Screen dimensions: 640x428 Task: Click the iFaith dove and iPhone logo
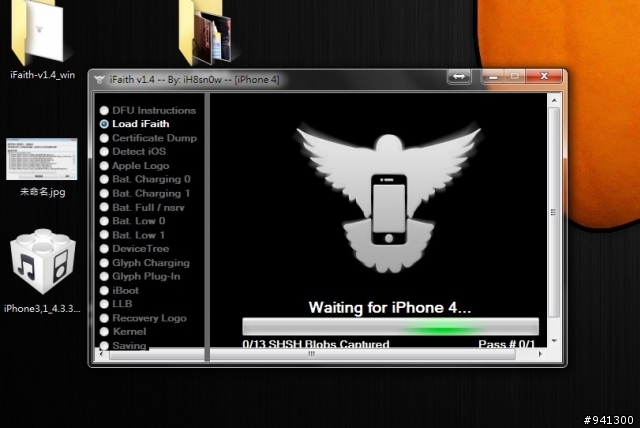[x=388, y=197]
